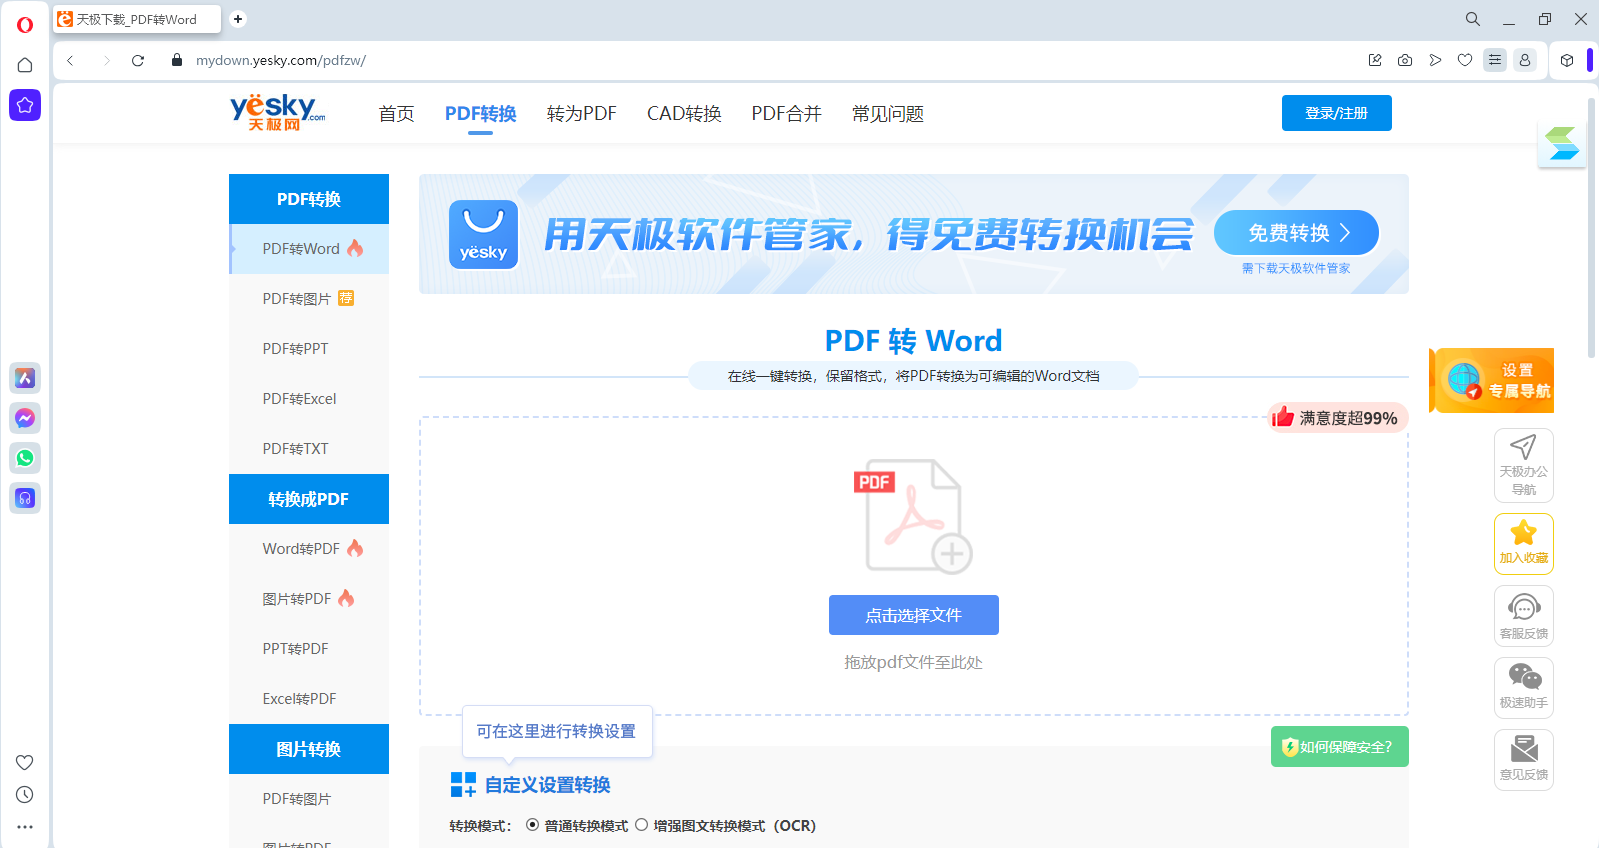Open Messenger in the Opera sidebar

[x=25, y=418]
